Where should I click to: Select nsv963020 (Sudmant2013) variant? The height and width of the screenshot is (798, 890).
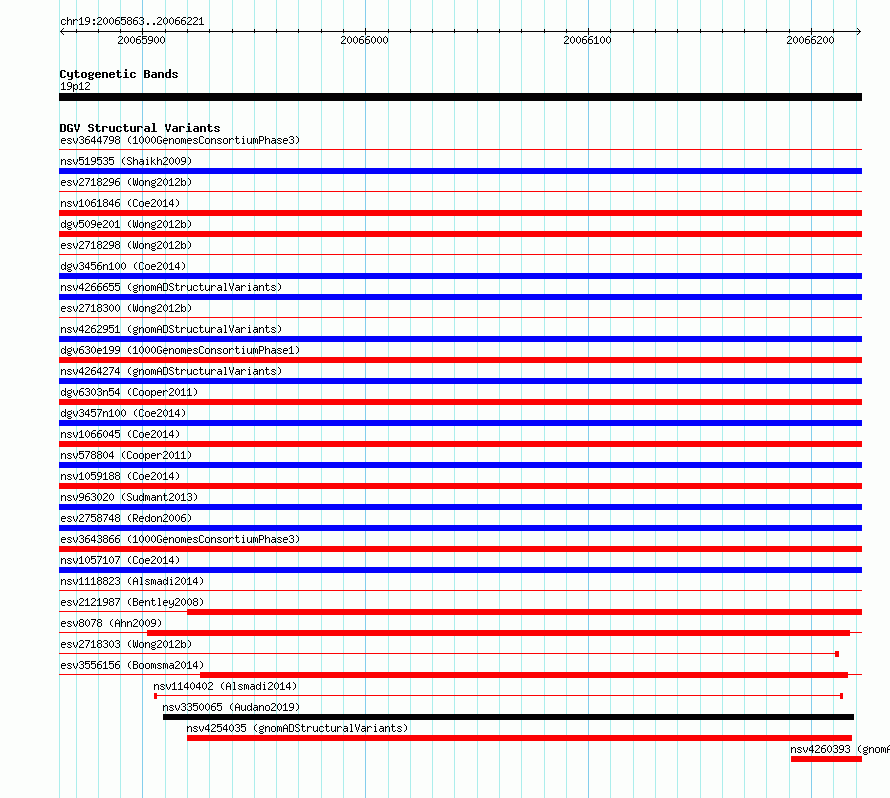[x=129, y=497]
